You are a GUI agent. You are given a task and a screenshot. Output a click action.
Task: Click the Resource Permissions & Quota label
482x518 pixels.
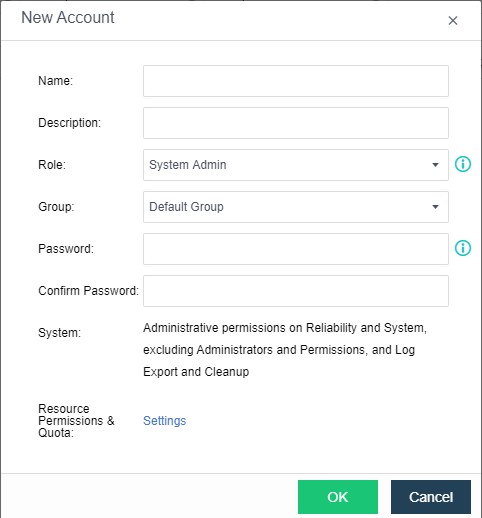[x=76, y=421]
